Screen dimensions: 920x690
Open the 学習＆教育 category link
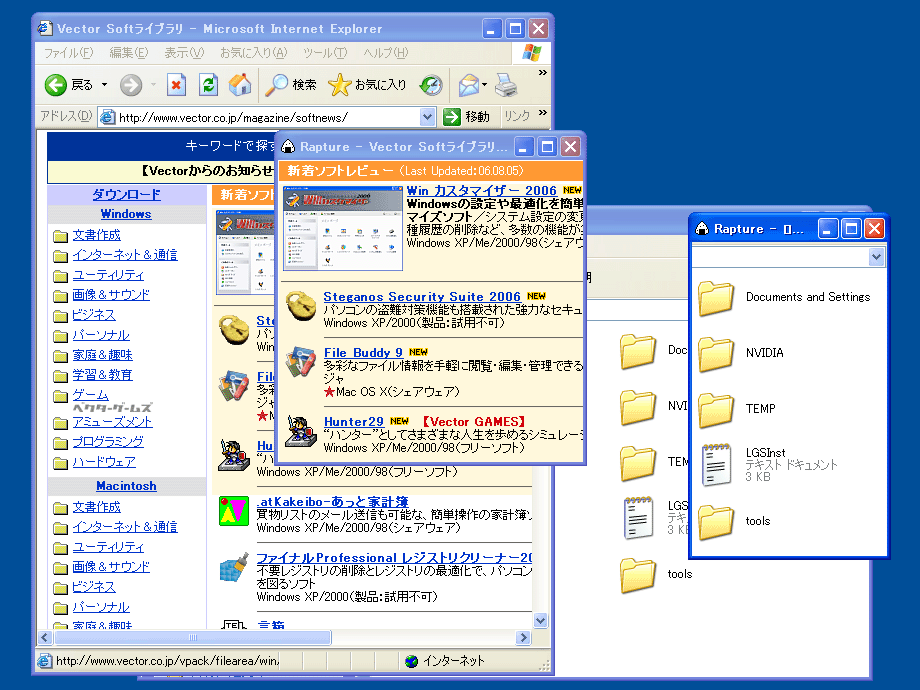click(x=103, y=375)
